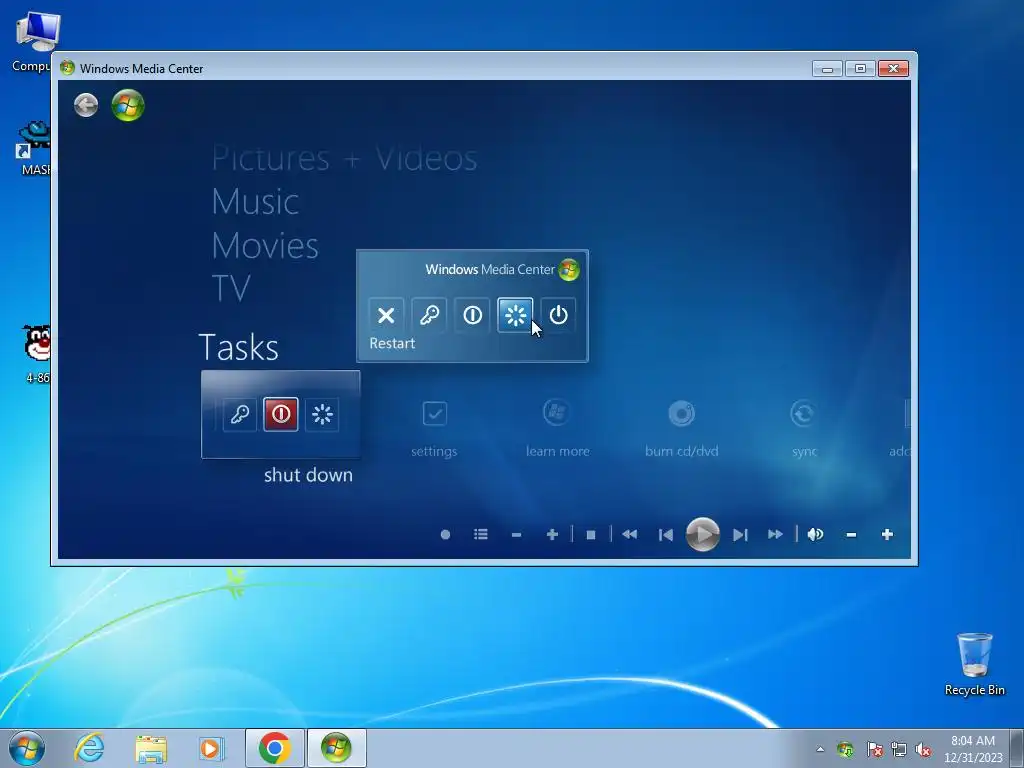Minimize the Windows Media Center window
The height and width of the screenshot is (768, 1024).
tap(827, 69)
